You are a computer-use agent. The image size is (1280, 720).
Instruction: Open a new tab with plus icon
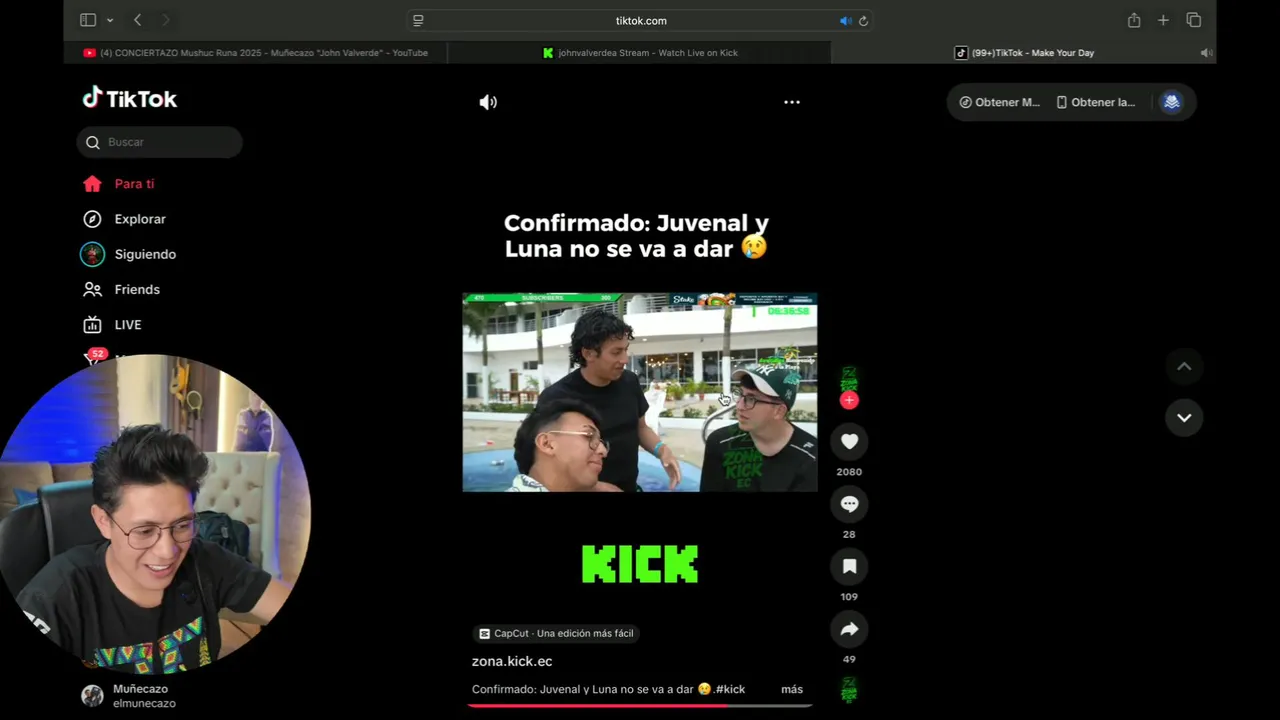tap(1163, 20)
